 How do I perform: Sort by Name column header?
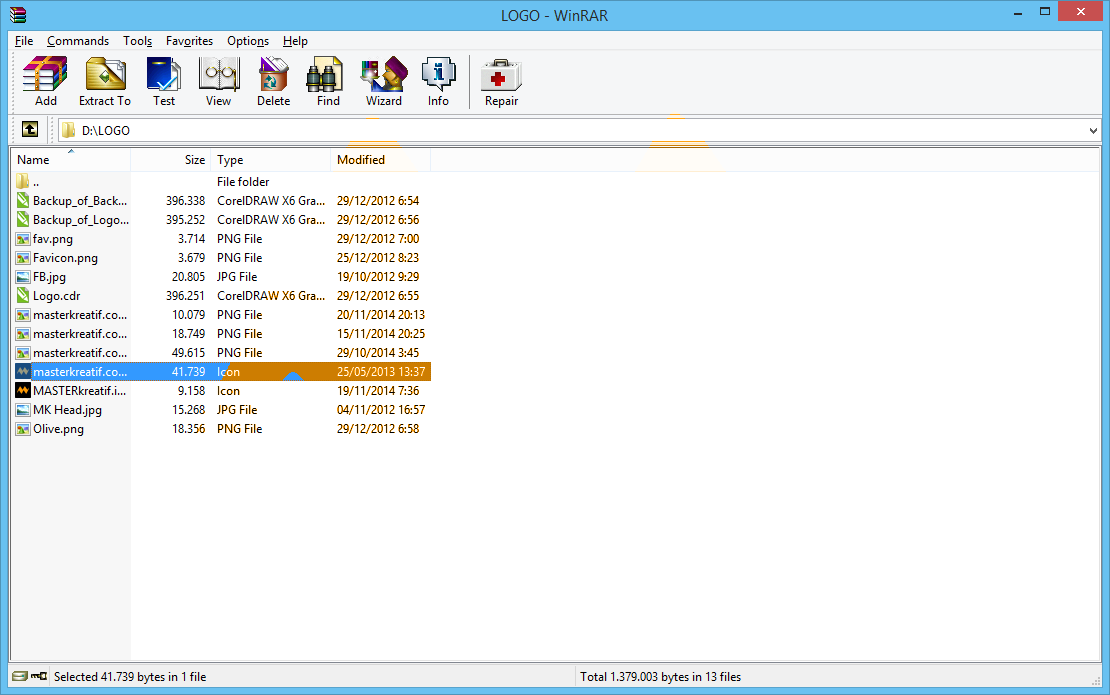pos(71,160)
